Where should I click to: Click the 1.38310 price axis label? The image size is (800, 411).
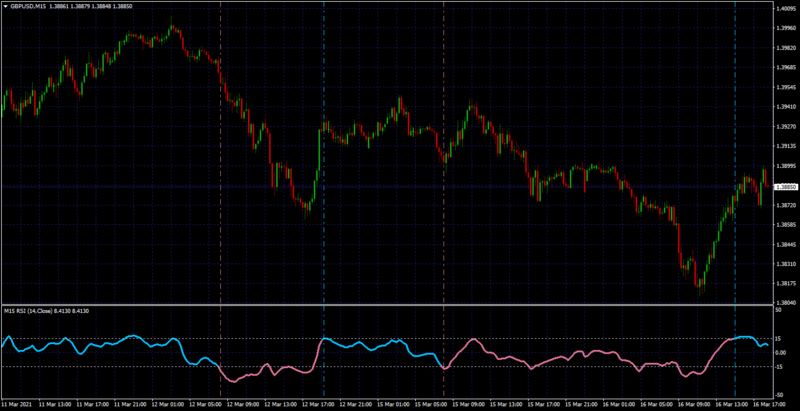coord(785,264)
